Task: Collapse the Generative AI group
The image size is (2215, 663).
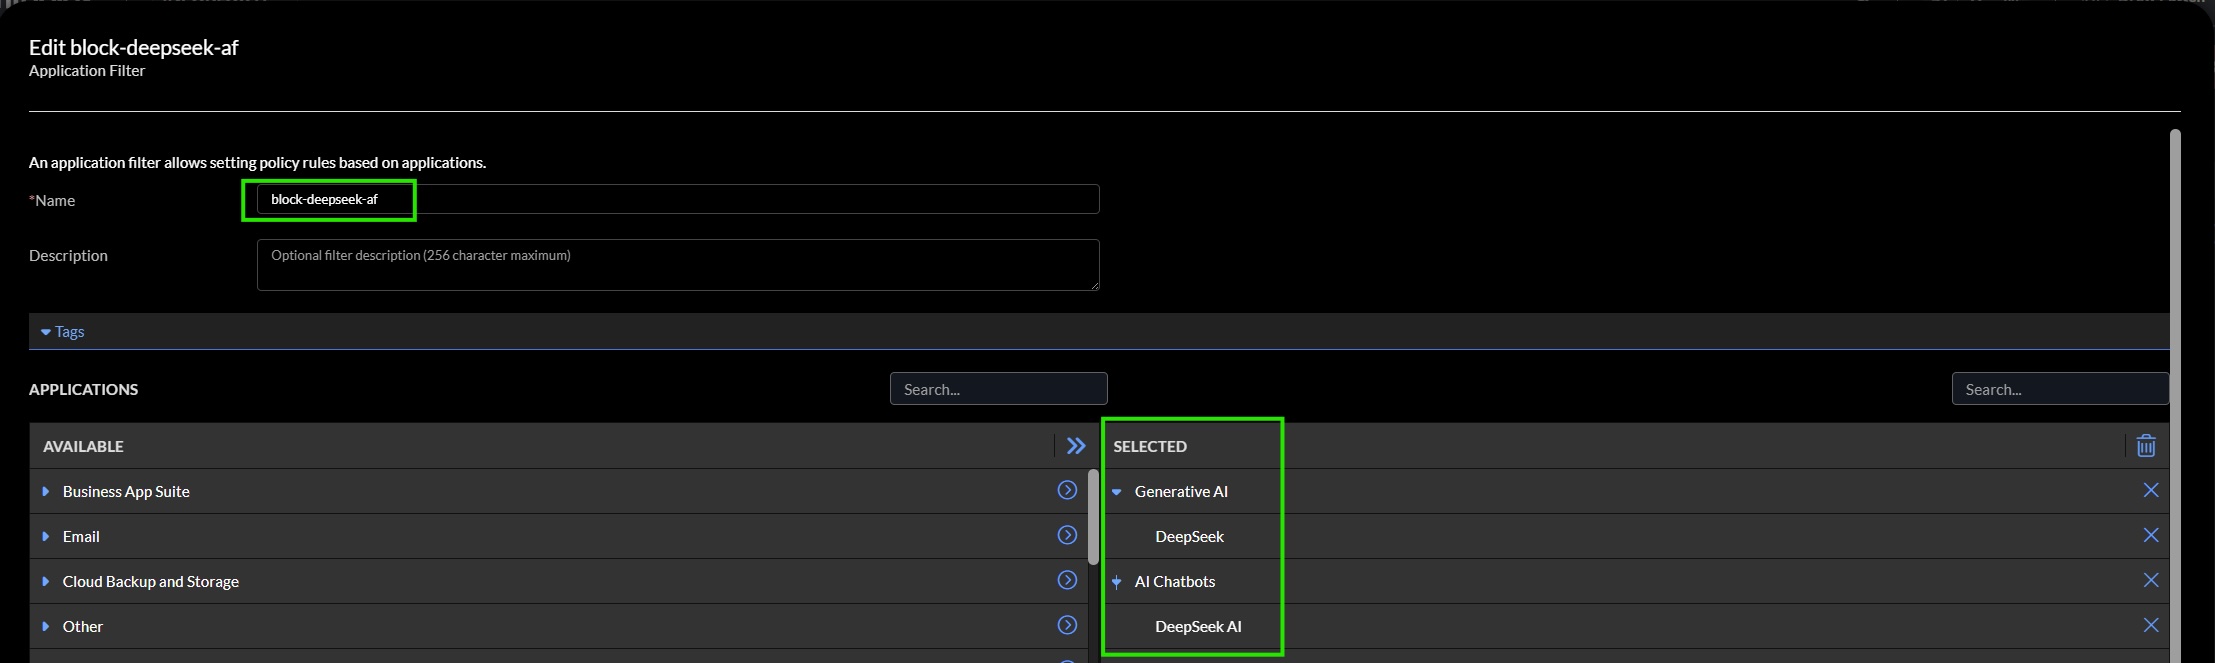Action: click(x=1117, y=492)
